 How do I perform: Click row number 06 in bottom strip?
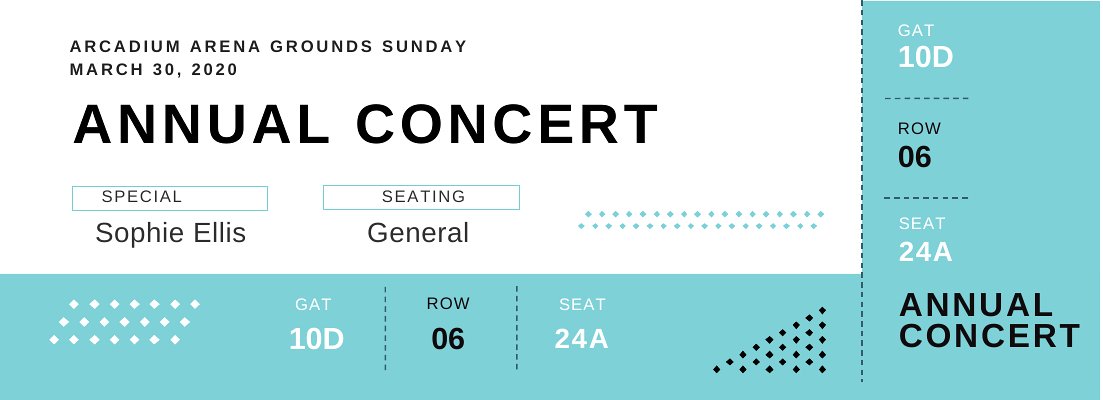[x=448, y=339]
